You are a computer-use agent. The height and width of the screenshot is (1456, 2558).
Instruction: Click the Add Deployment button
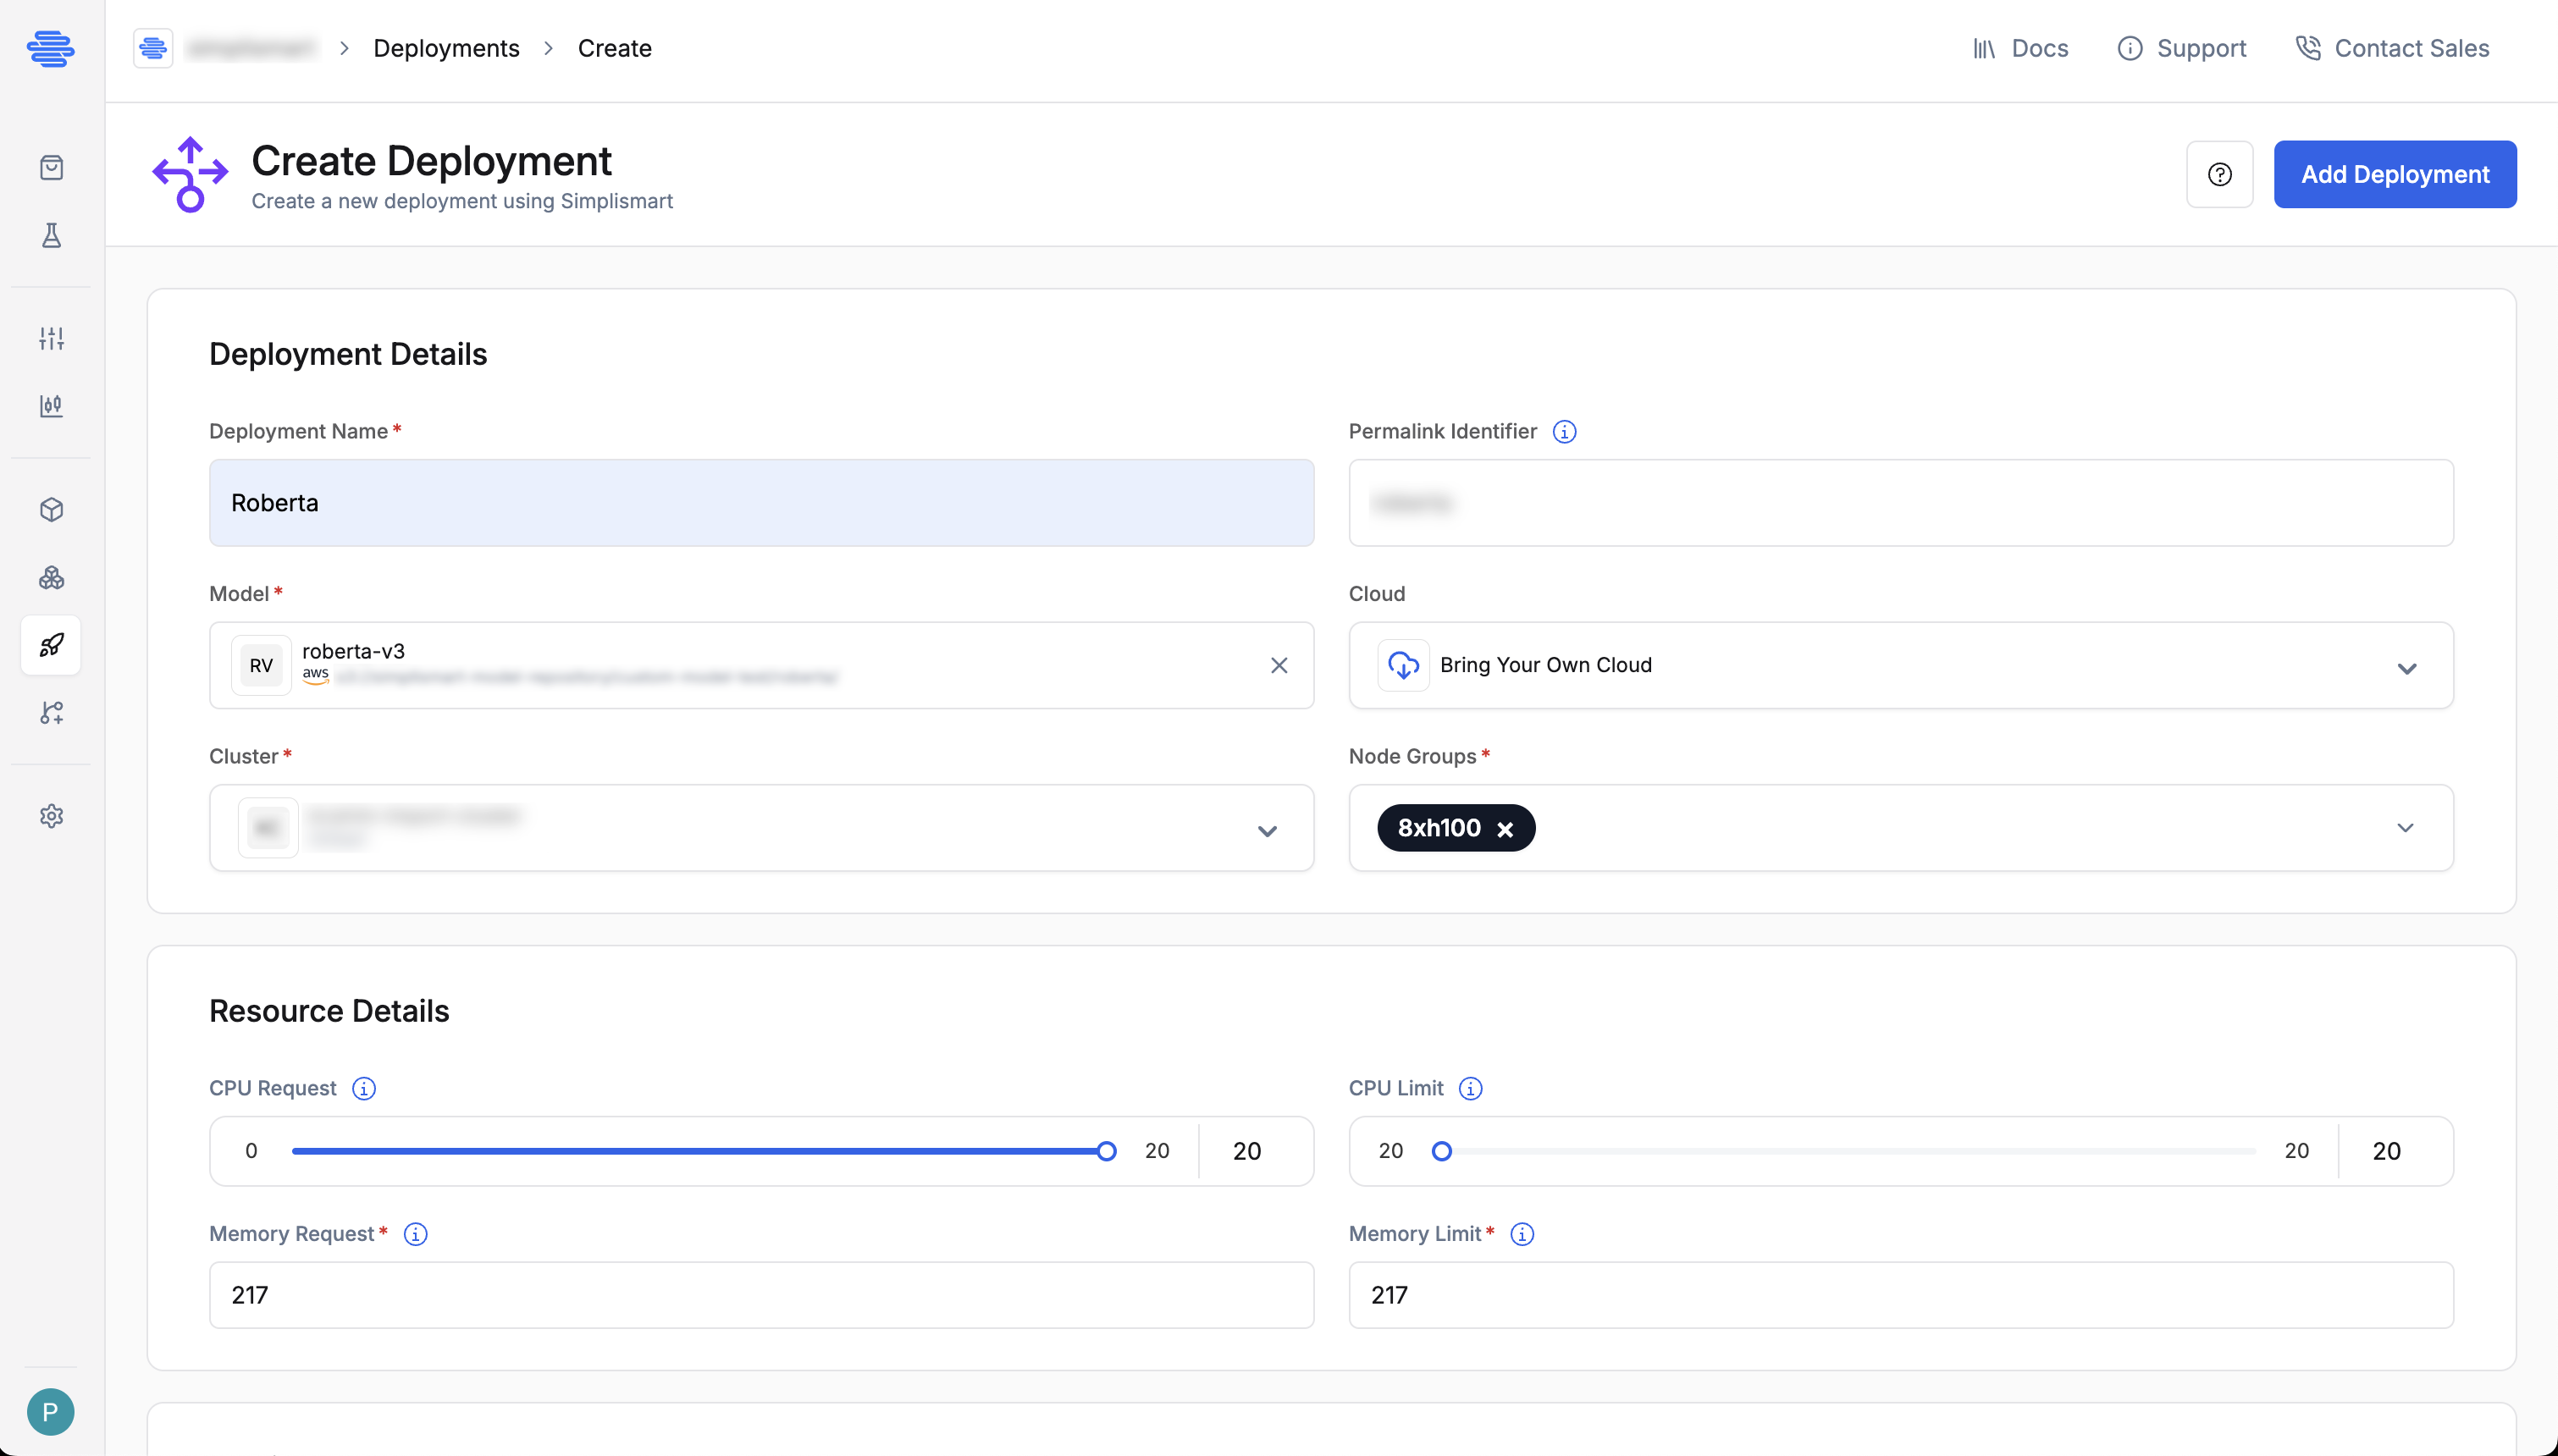[2395, 174]
